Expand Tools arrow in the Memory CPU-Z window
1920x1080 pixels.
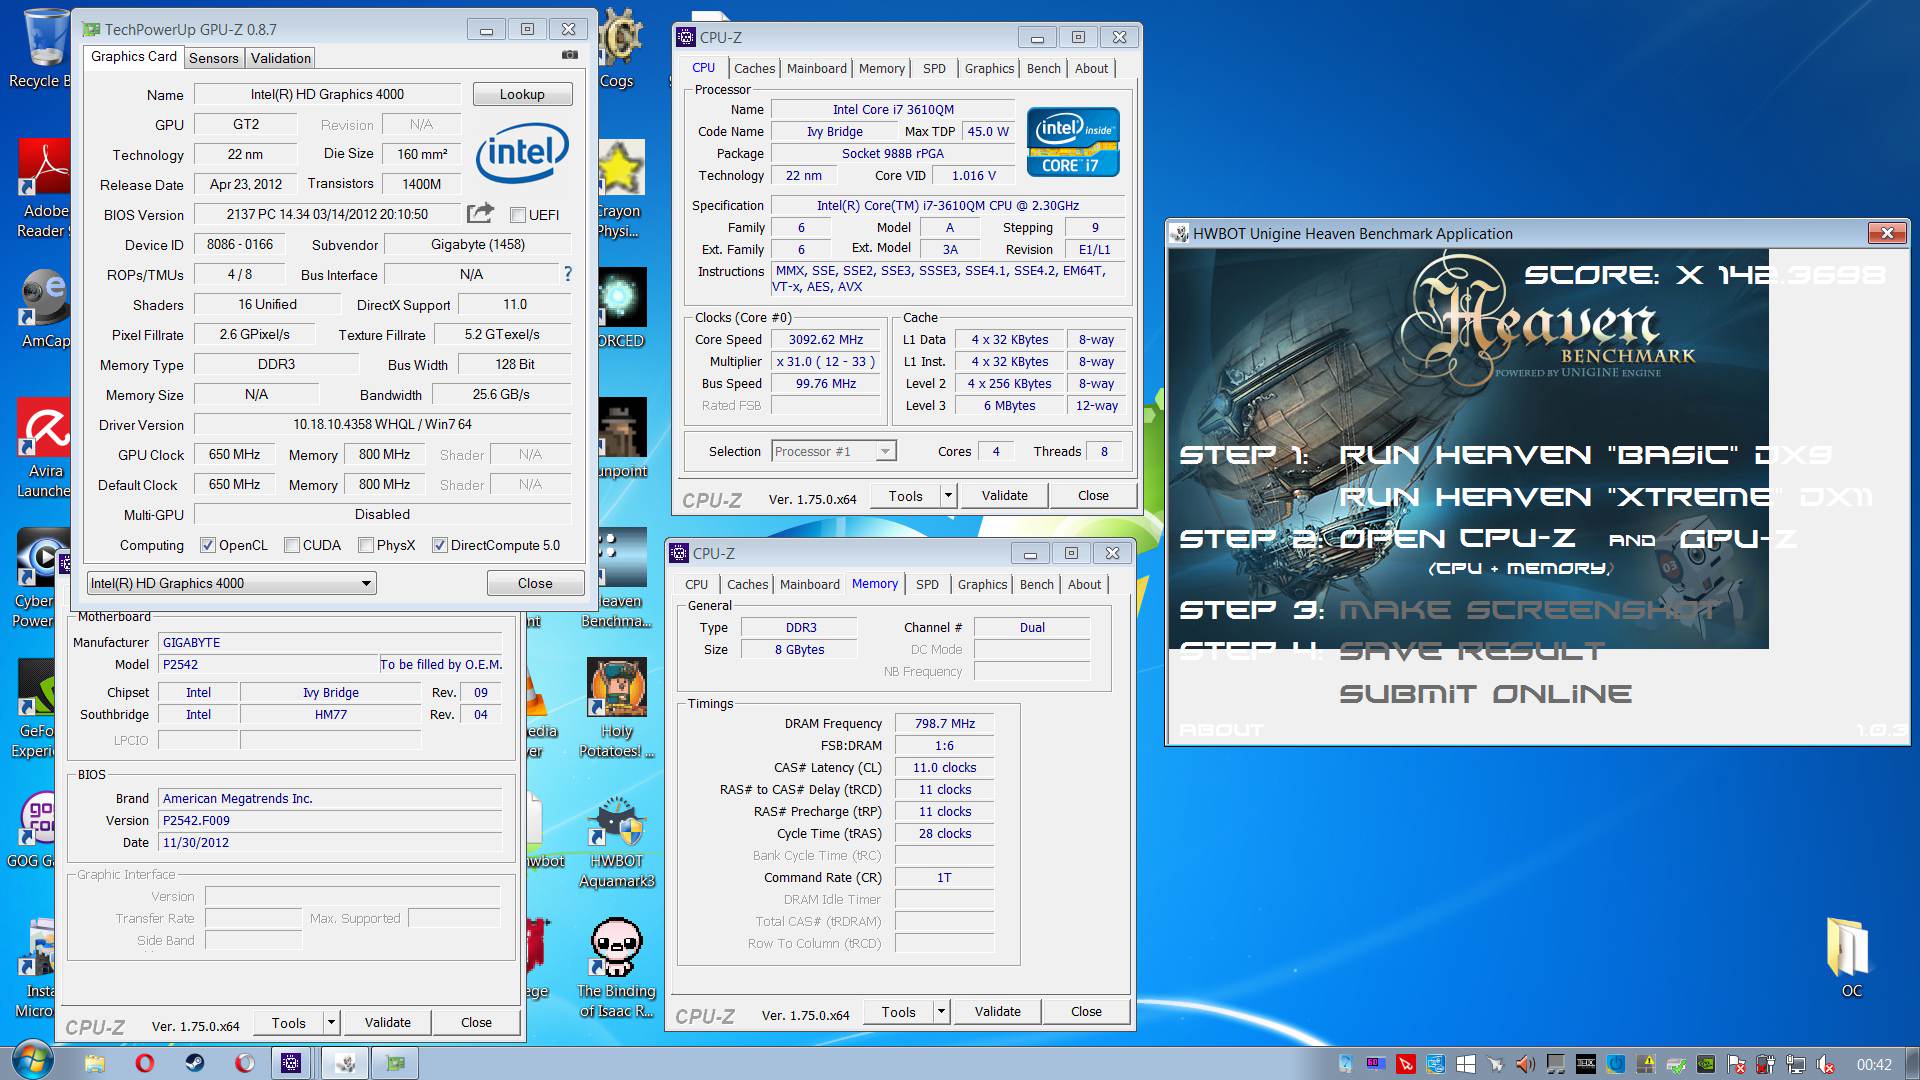click(941, 1012)
